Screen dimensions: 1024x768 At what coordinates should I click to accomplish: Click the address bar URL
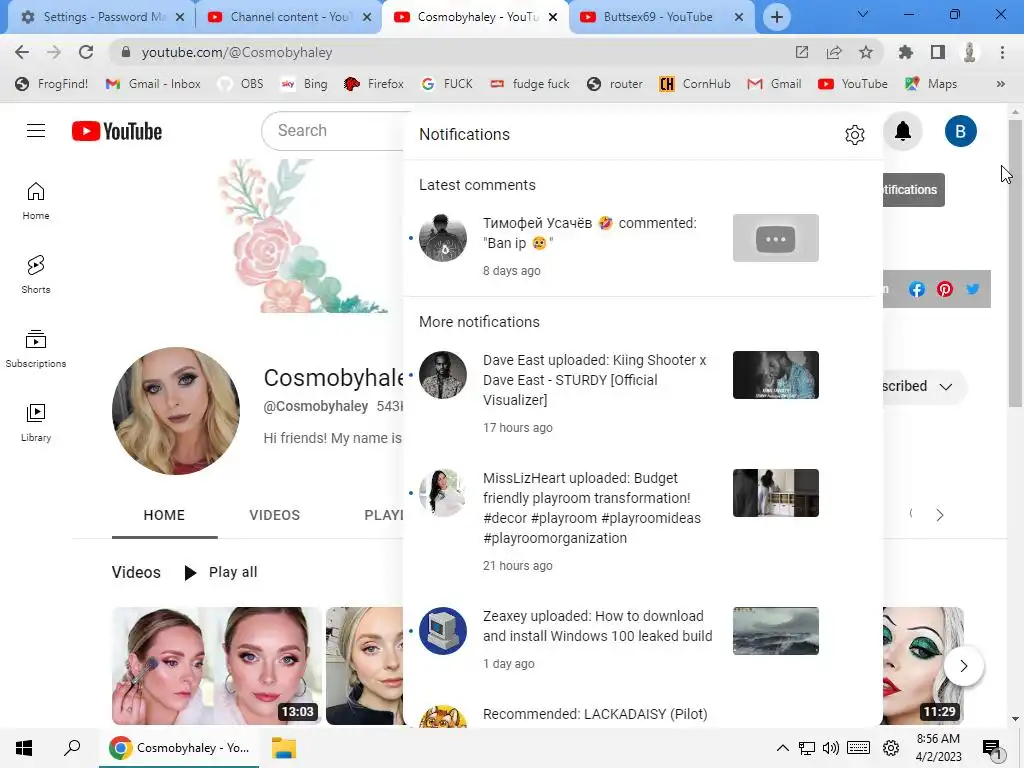(236, 52)
